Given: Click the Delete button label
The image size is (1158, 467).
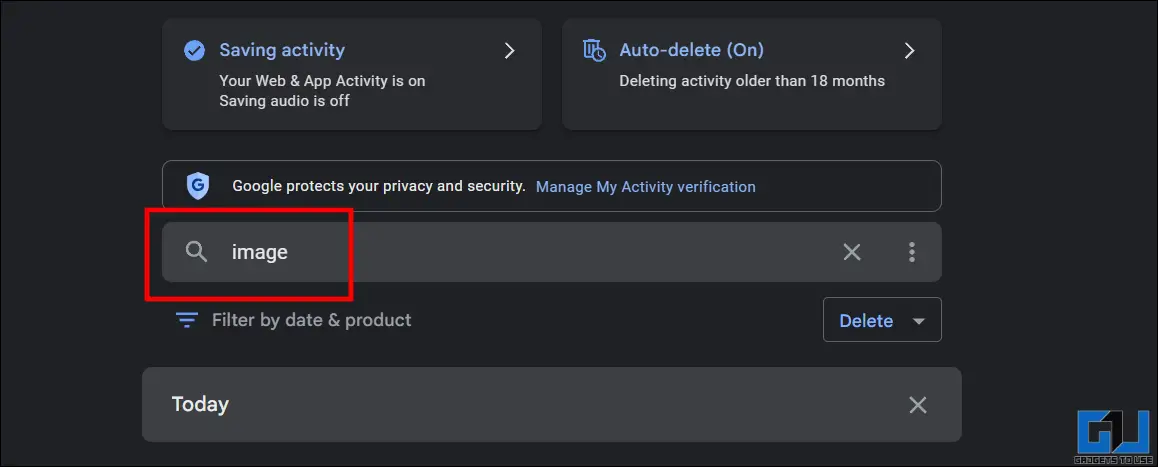Looking at the screenshot, I should 866,321.
